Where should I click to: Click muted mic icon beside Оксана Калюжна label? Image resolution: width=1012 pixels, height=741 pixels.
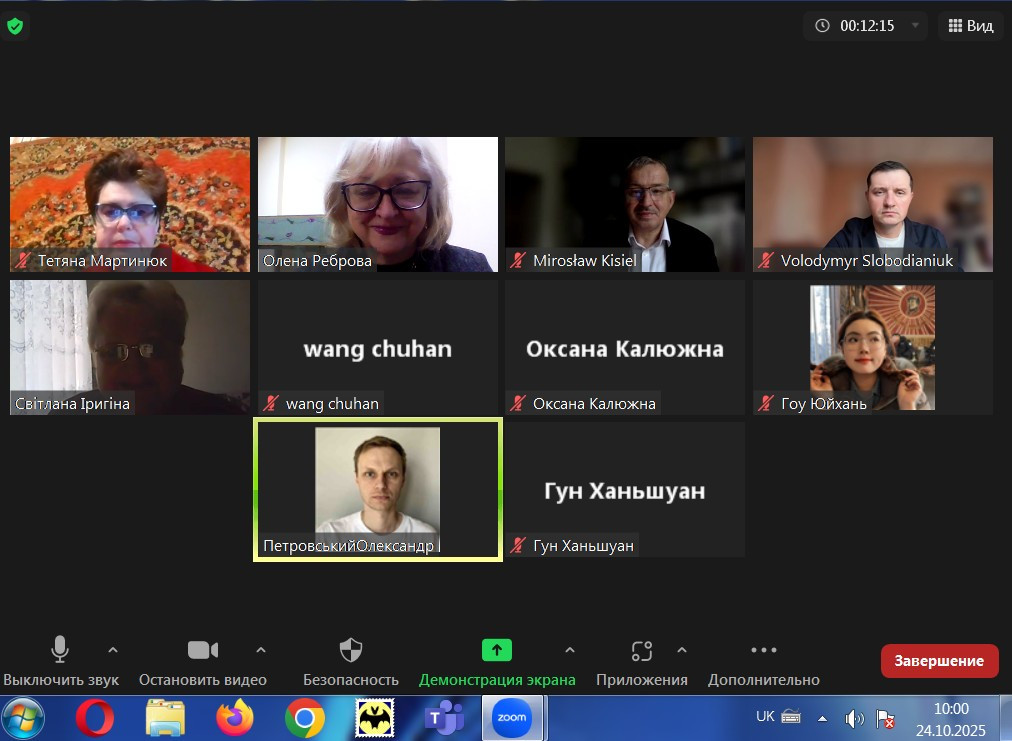pyautogui.click(x=518, y=403)
